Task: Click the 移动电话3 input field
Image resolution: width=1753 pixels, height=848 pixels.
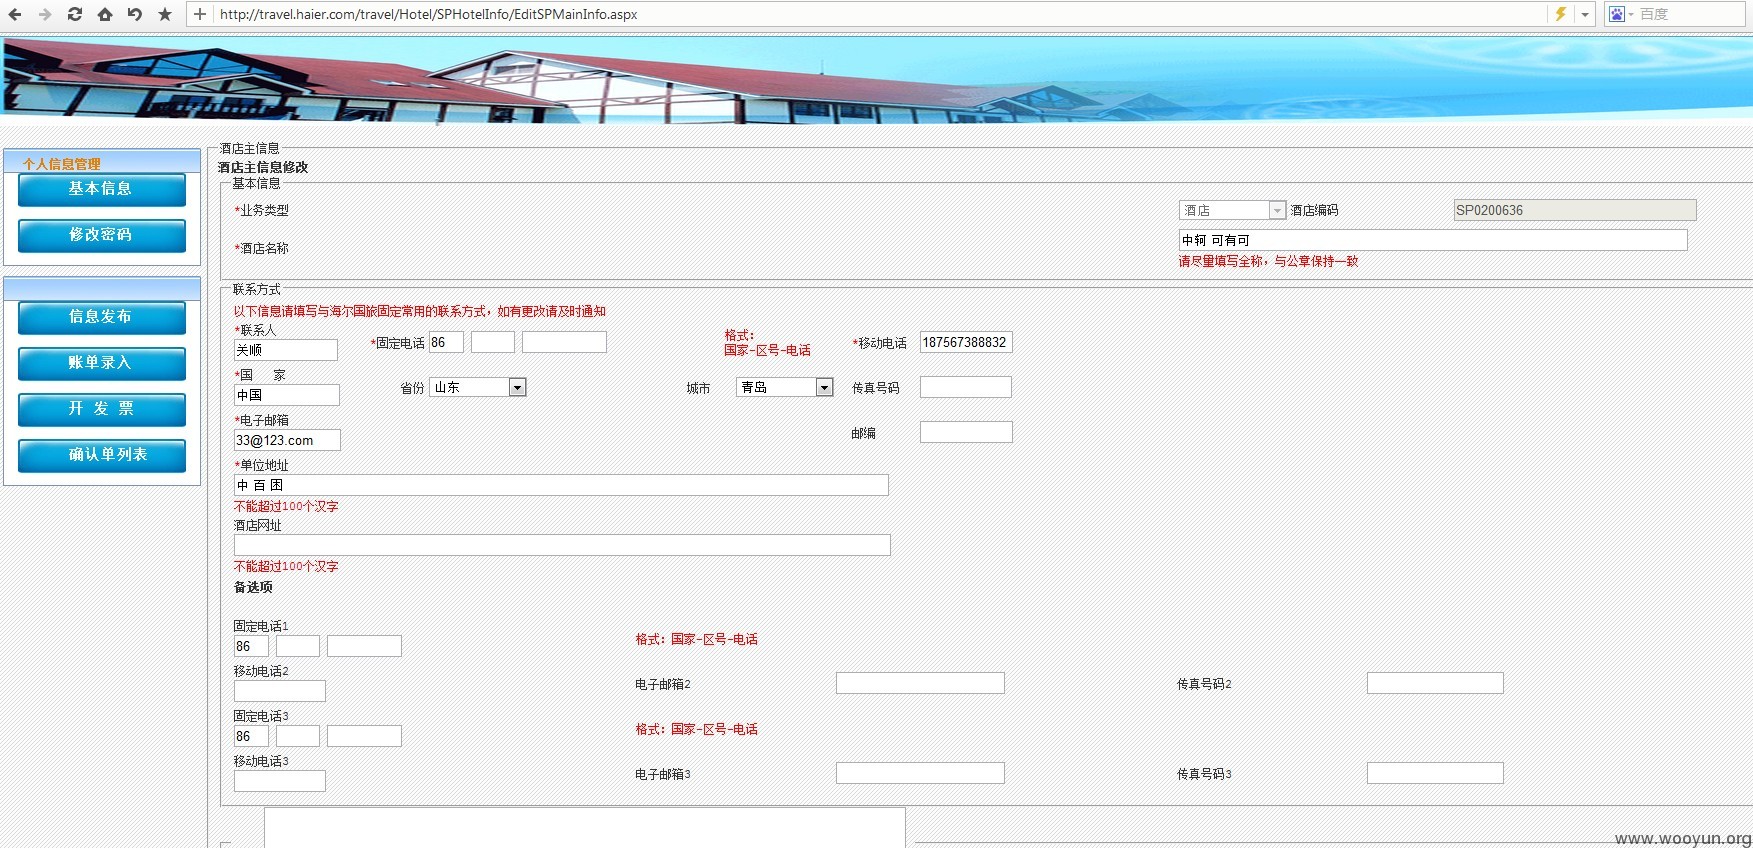Action: [x=279, y=781]
